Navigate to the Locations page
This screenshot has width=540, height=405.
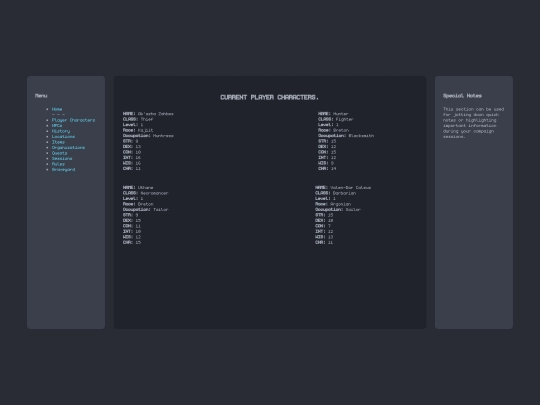63,137
